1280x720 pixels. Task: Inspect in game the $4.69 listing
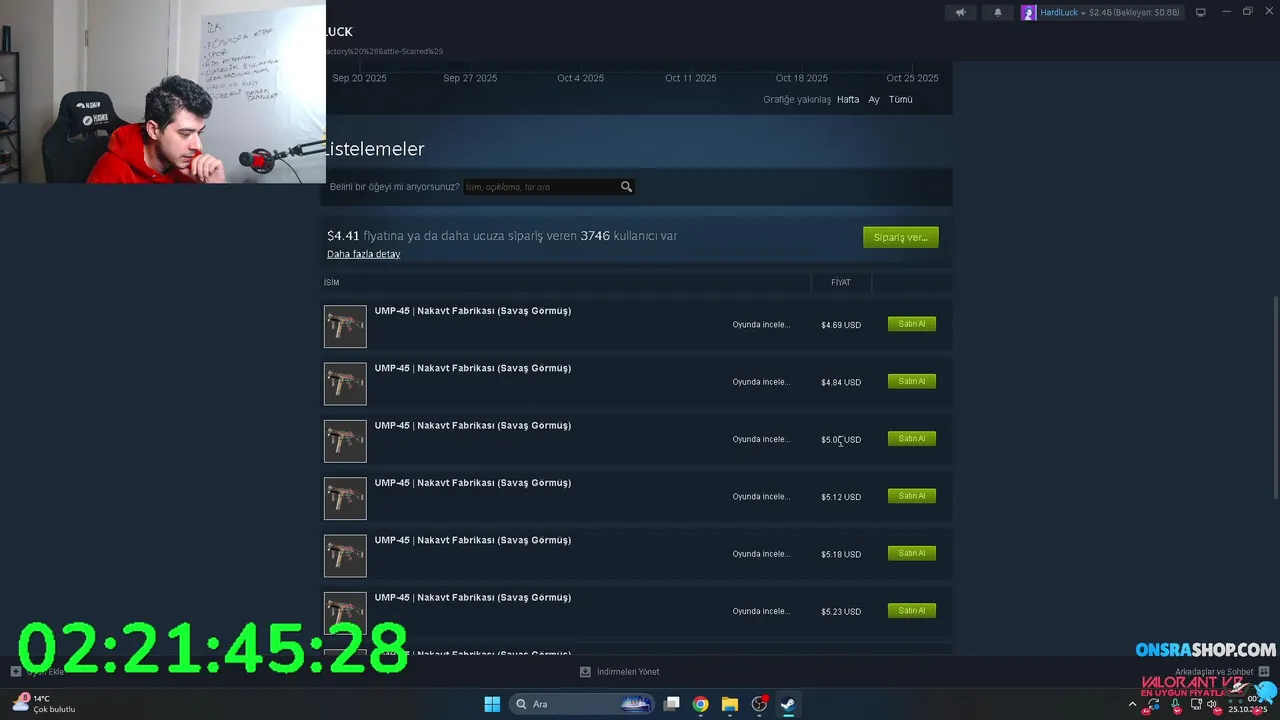(761, 325)
